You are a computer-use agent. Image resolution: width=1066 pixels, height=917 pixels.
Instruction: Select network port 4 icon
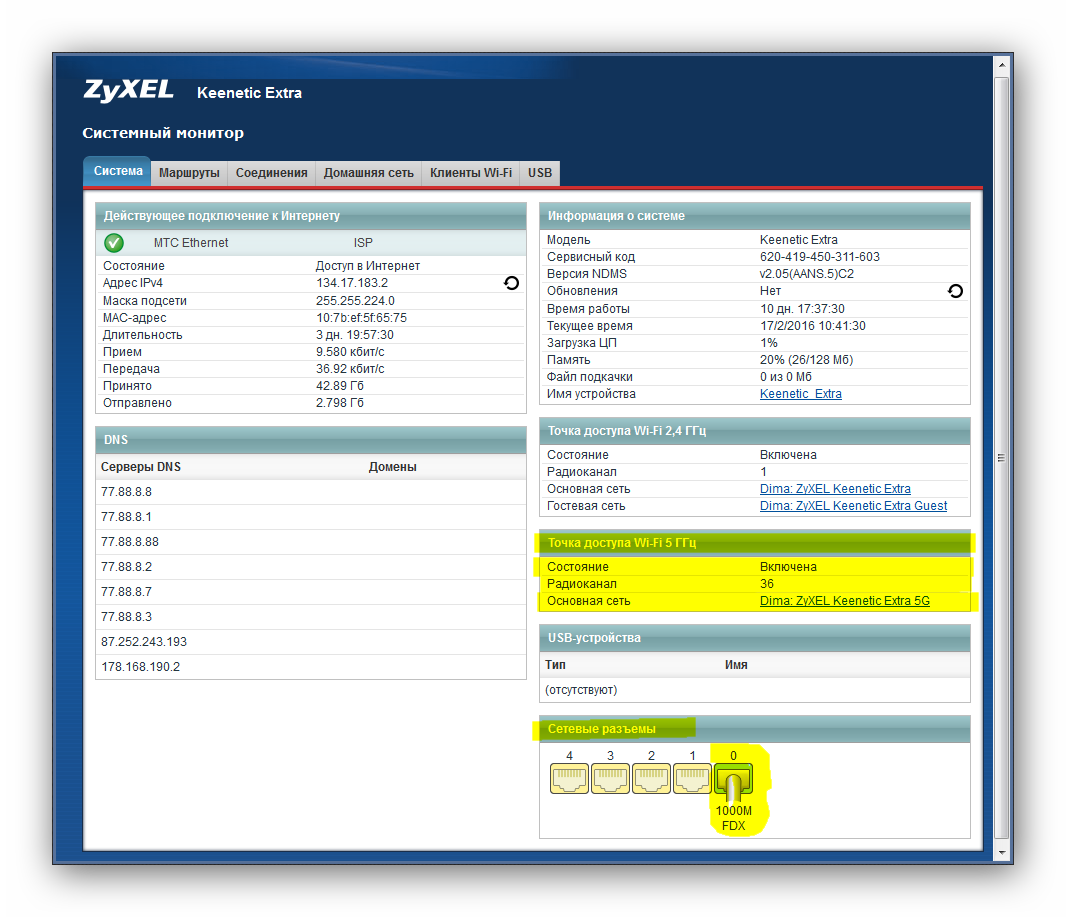pos(569,778)
